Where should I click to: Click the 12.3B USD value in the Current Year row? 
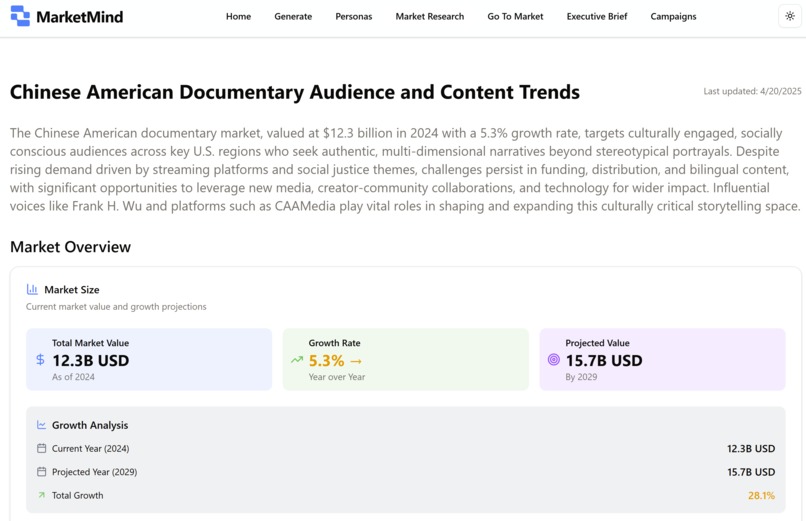751,449
